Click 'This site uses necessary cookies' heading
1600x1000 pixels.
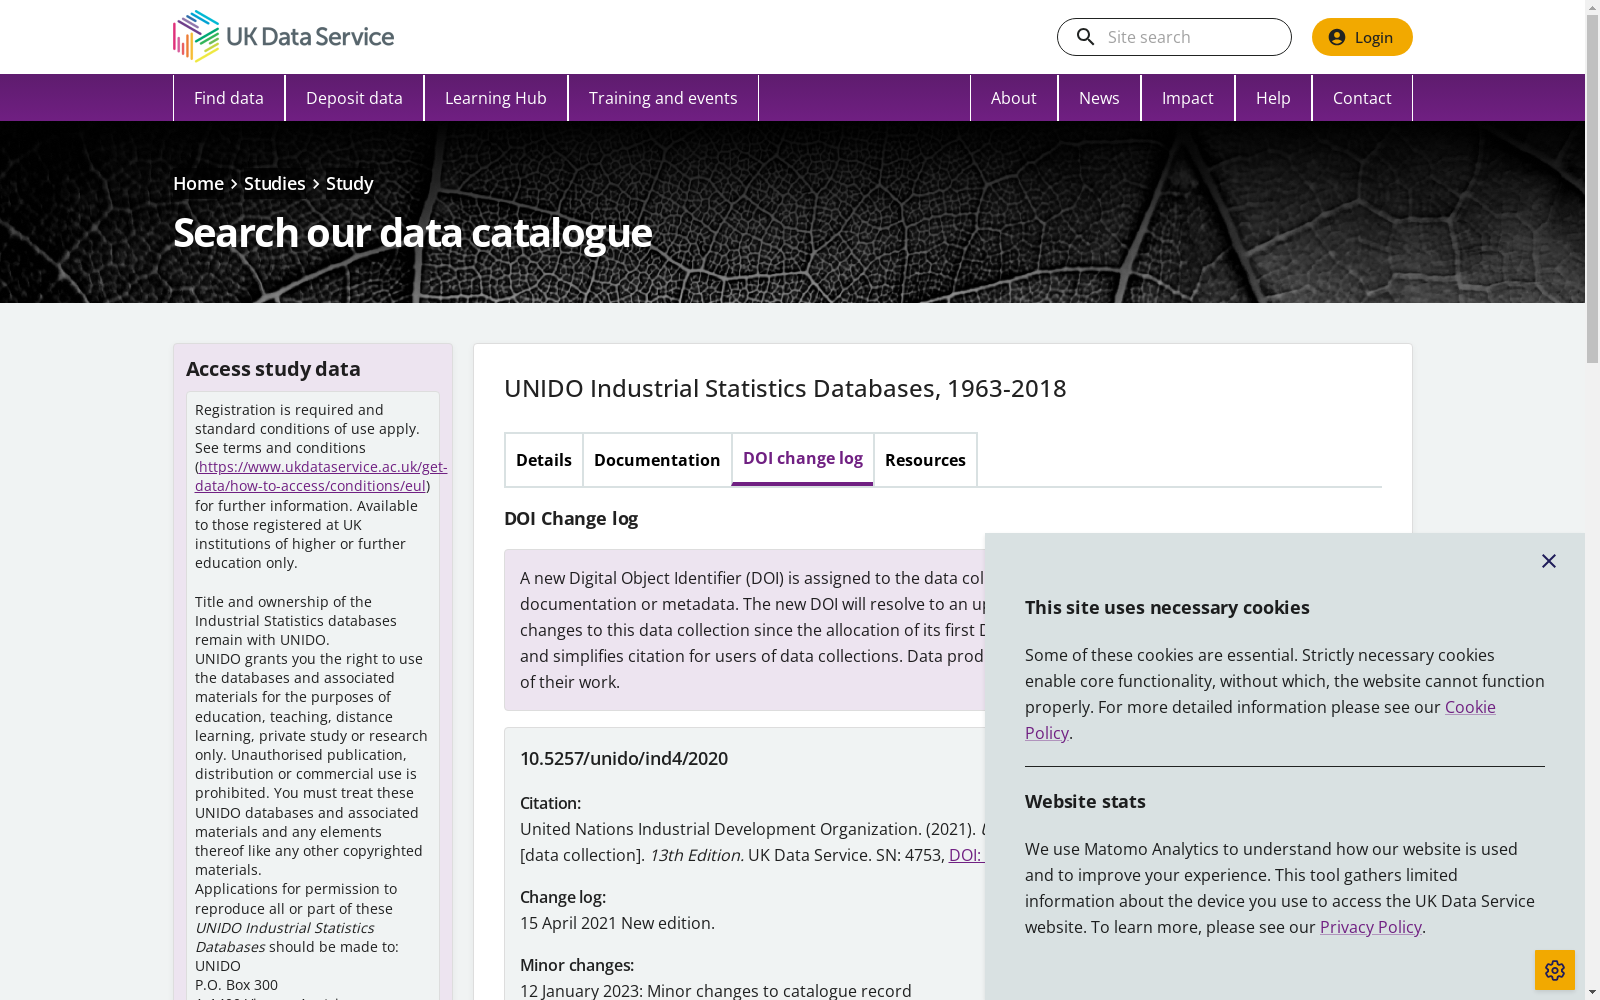click(1167, 608)
